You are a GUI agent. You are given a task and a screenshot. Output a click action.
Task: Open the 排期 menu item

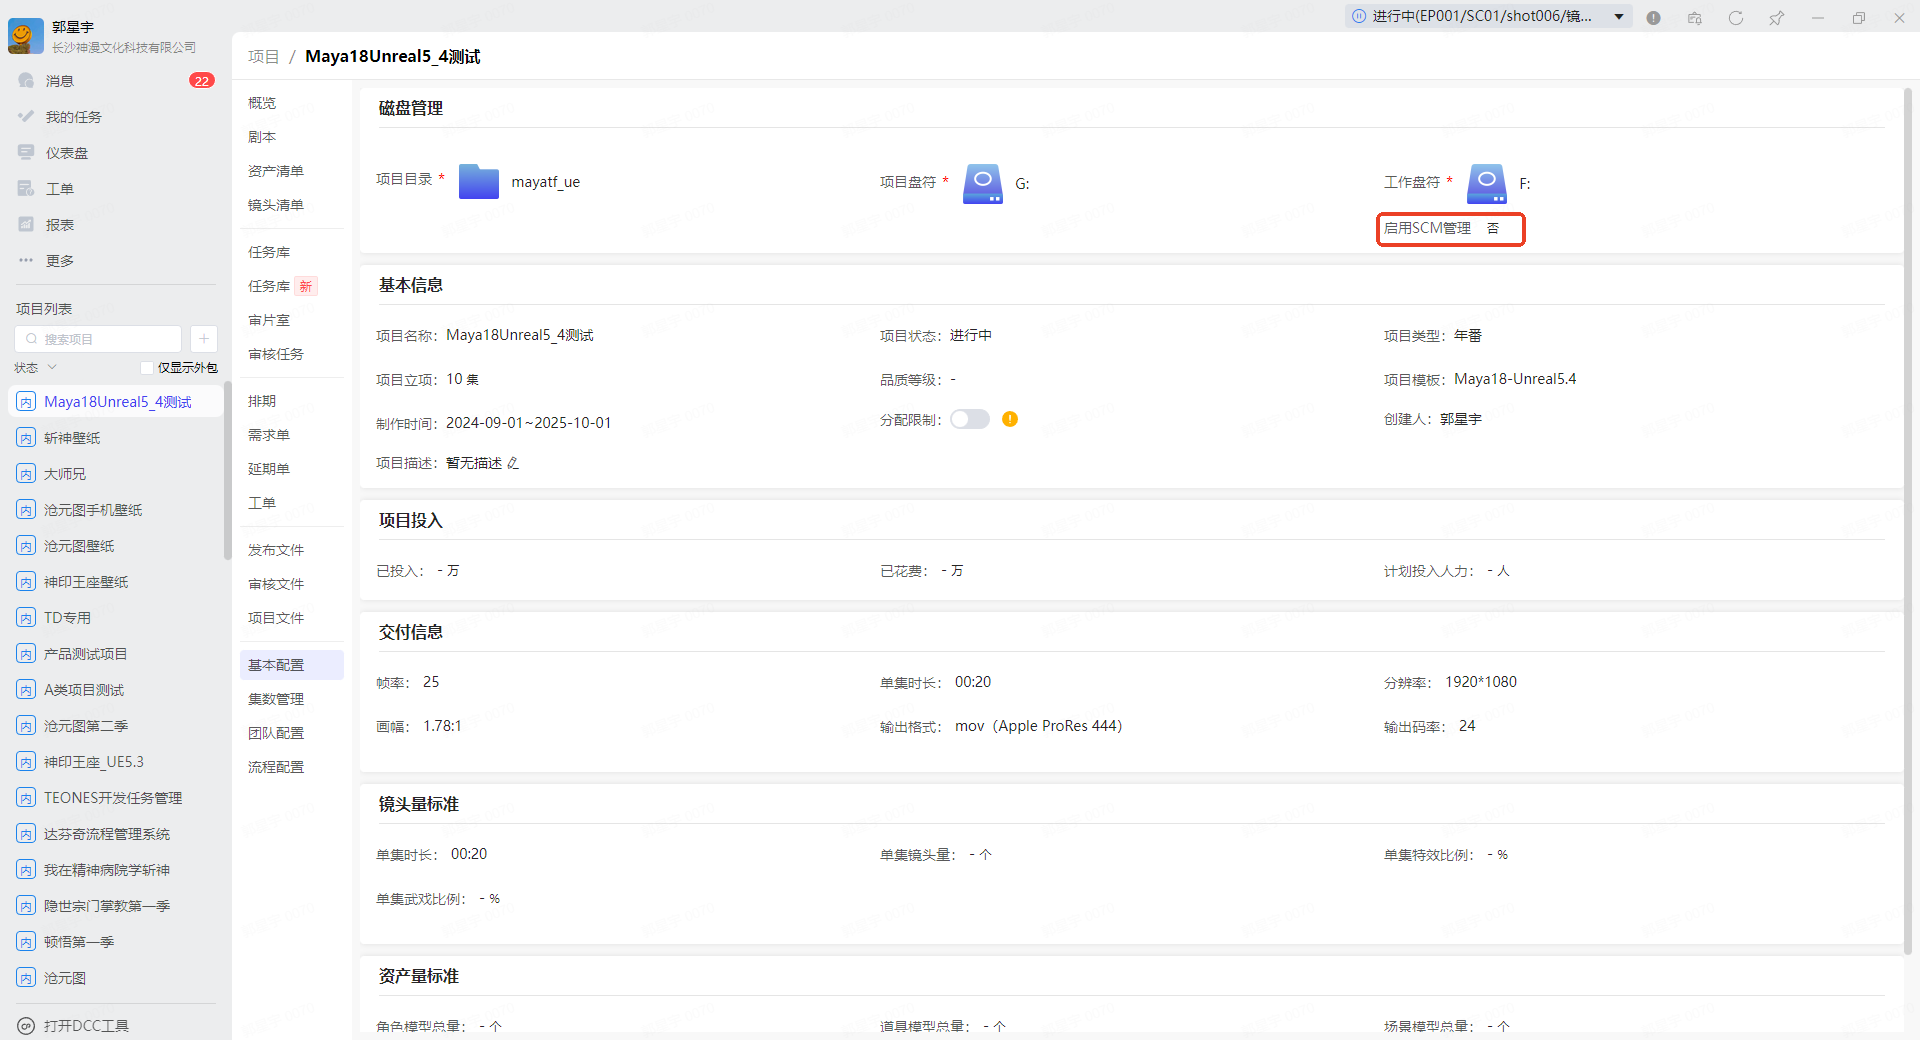262,401
